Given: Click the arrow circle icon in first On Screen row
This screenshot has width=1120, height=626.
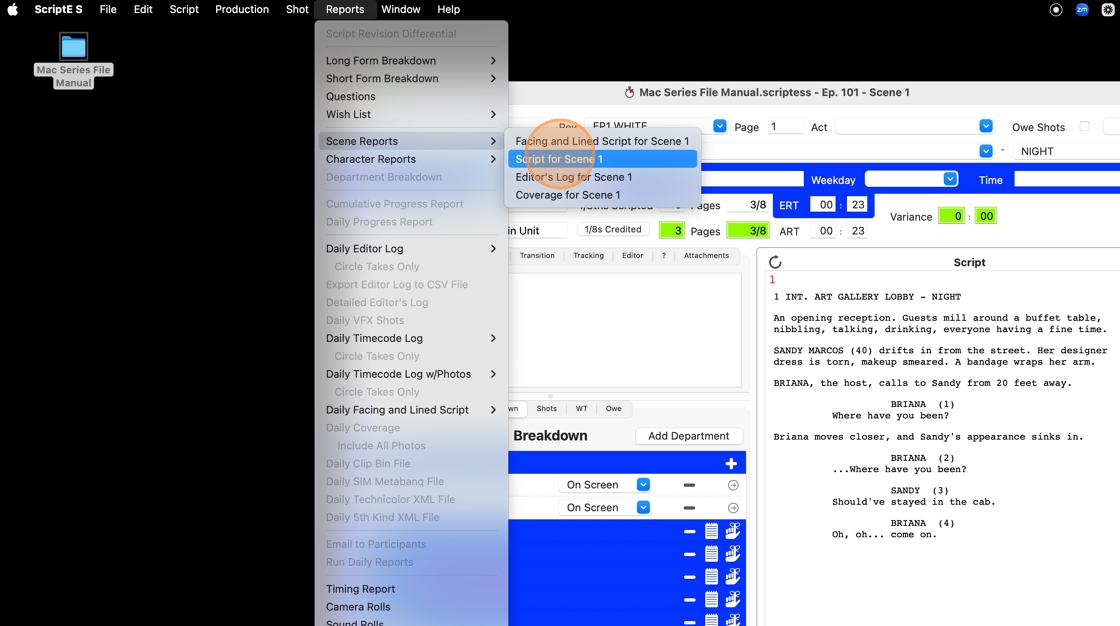Looking at the screenshot, I should 733,485.
